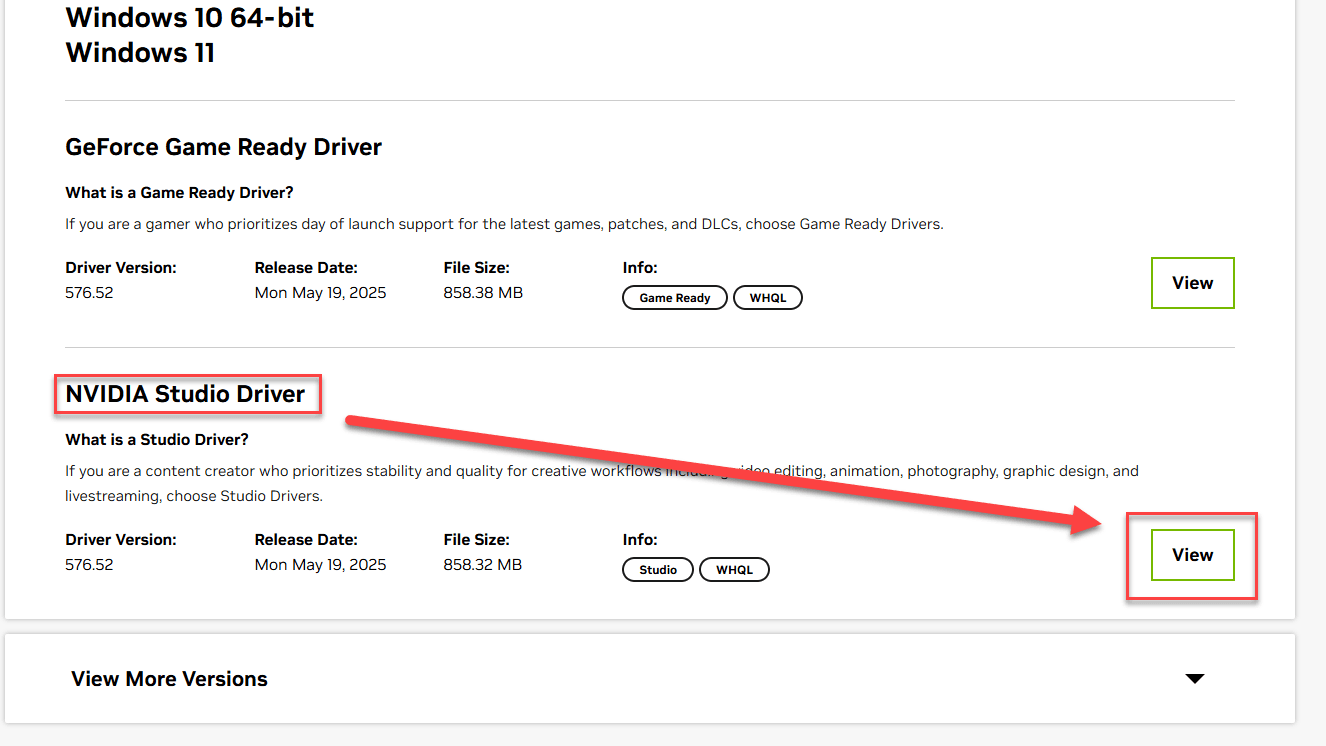Image resolution: width=1326 pixels, height=746 pixels.
Task: Select WHQL badge in Game Ready row
Action: point(767,298)
